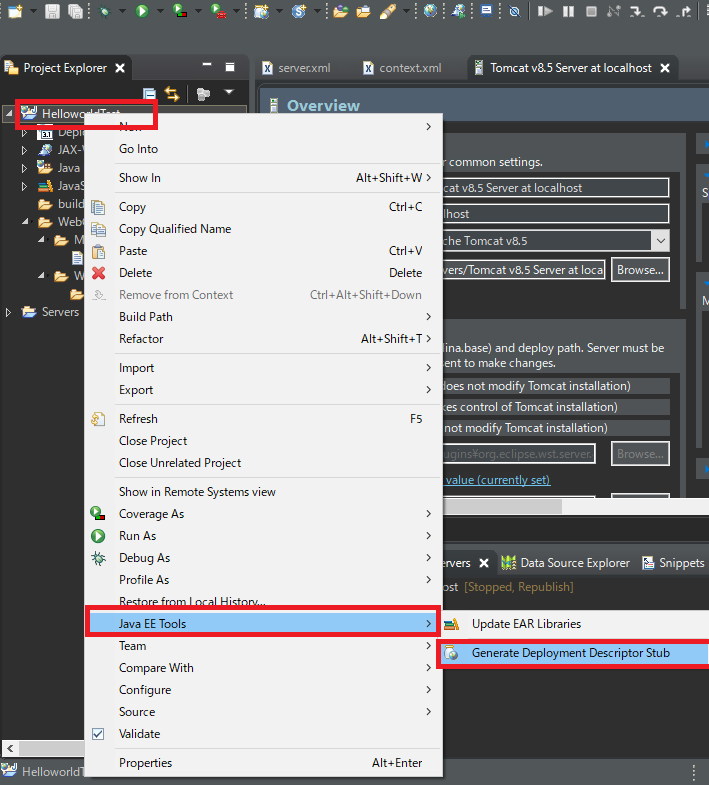709x785 pixels.
Task: Click the Disconnect debug toolbar icon
Action: pos(614,11)
